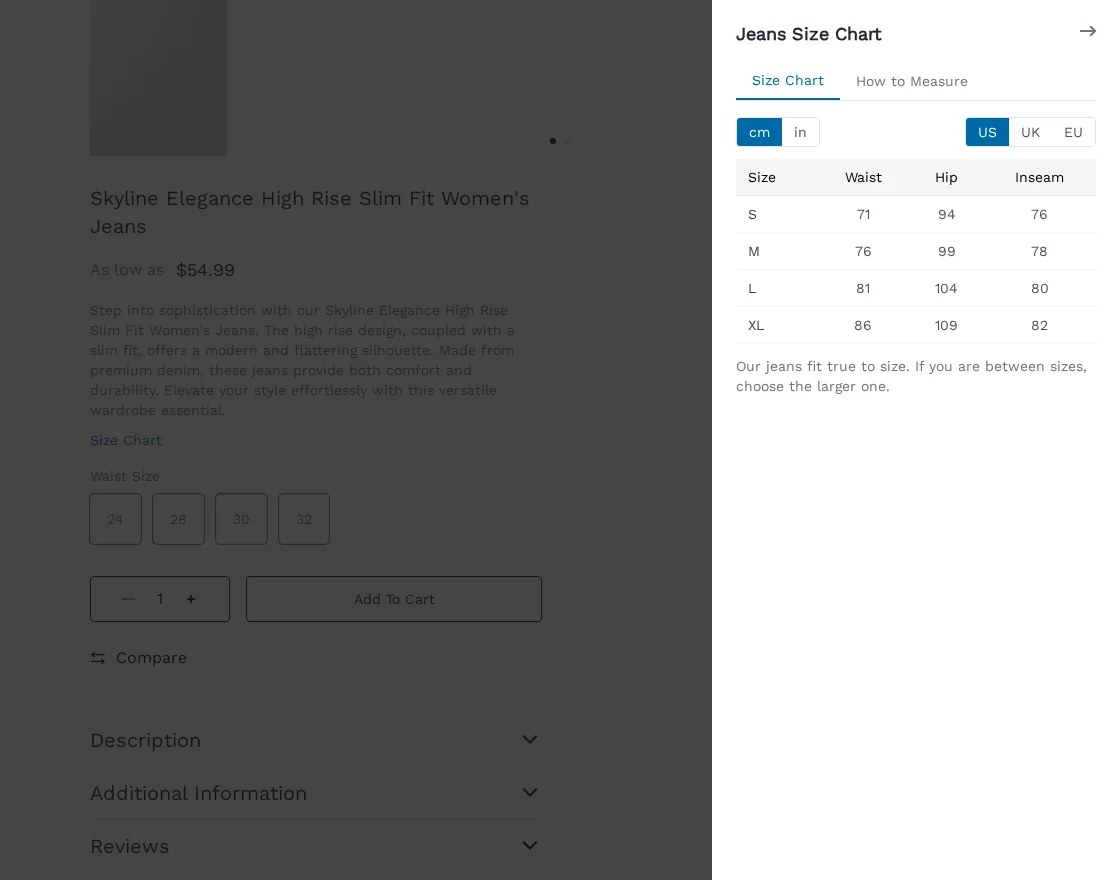
Task: Click inseam value 80 for size L
Action: [x=1039, y=289]
